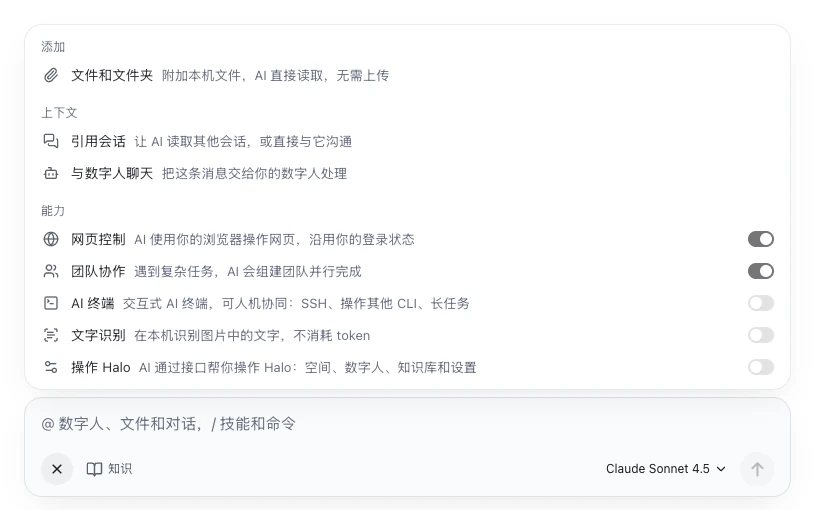815x510 pixels.
Task: Click the paperclip icon for files and folders
Action: pos(51,75)
